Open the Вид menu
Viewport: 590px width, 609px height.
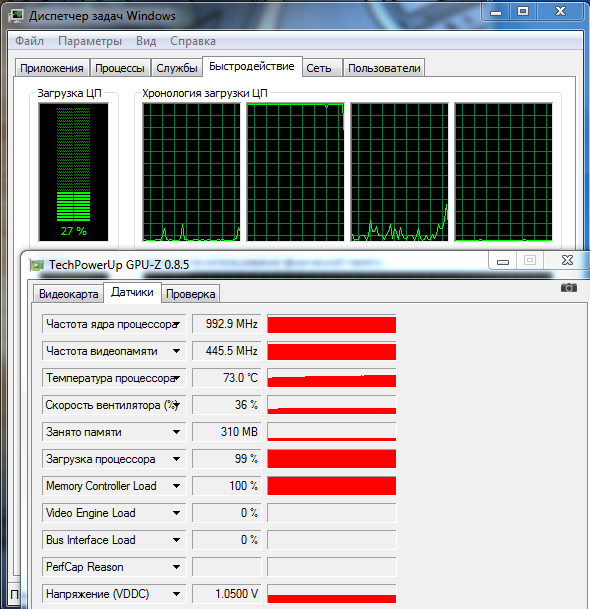coord(146,41)
